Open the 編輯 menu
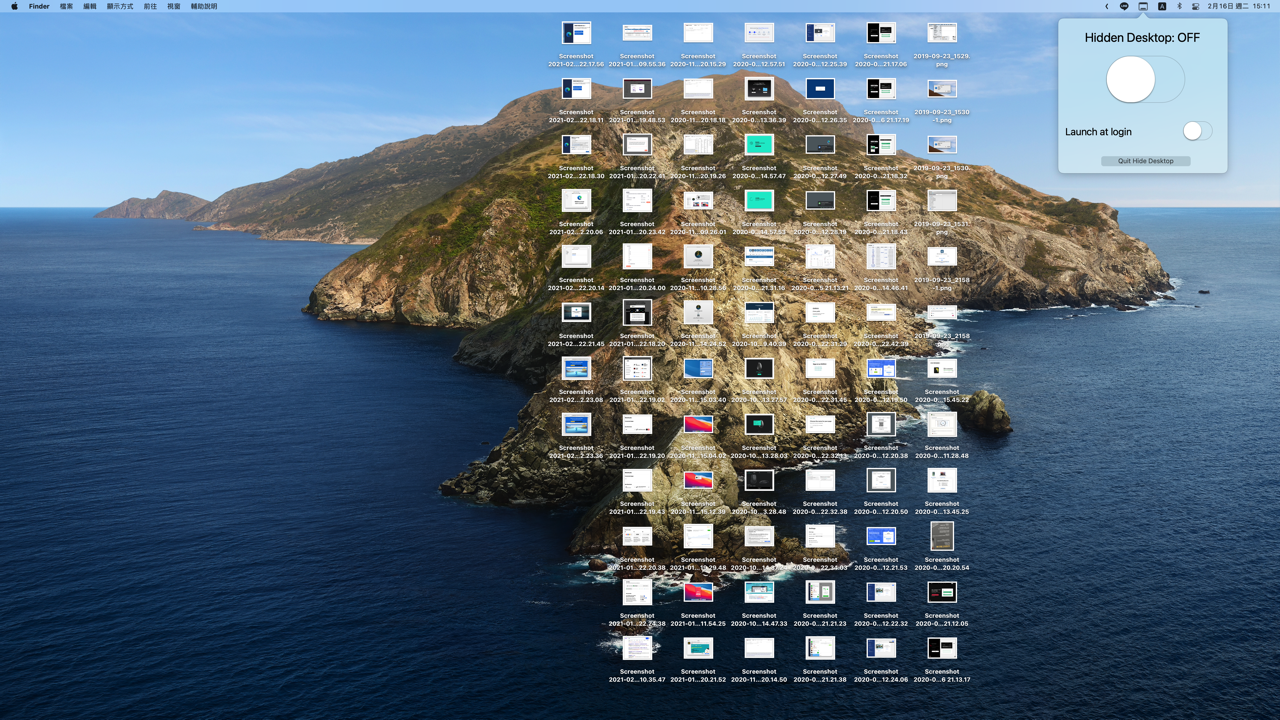1280x720 pixels. coord(90,6)
